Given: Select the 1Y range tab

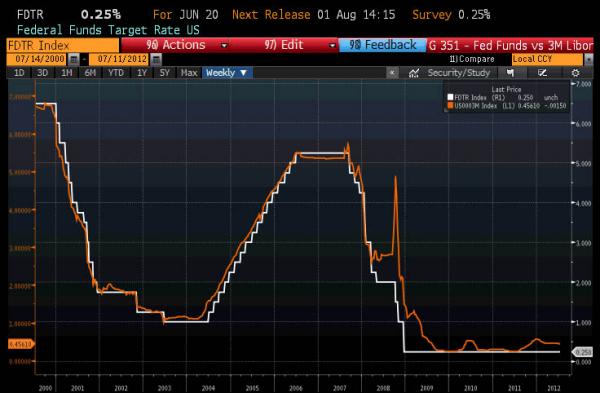Looking at the screenshot, I should [x=142, y=73].
